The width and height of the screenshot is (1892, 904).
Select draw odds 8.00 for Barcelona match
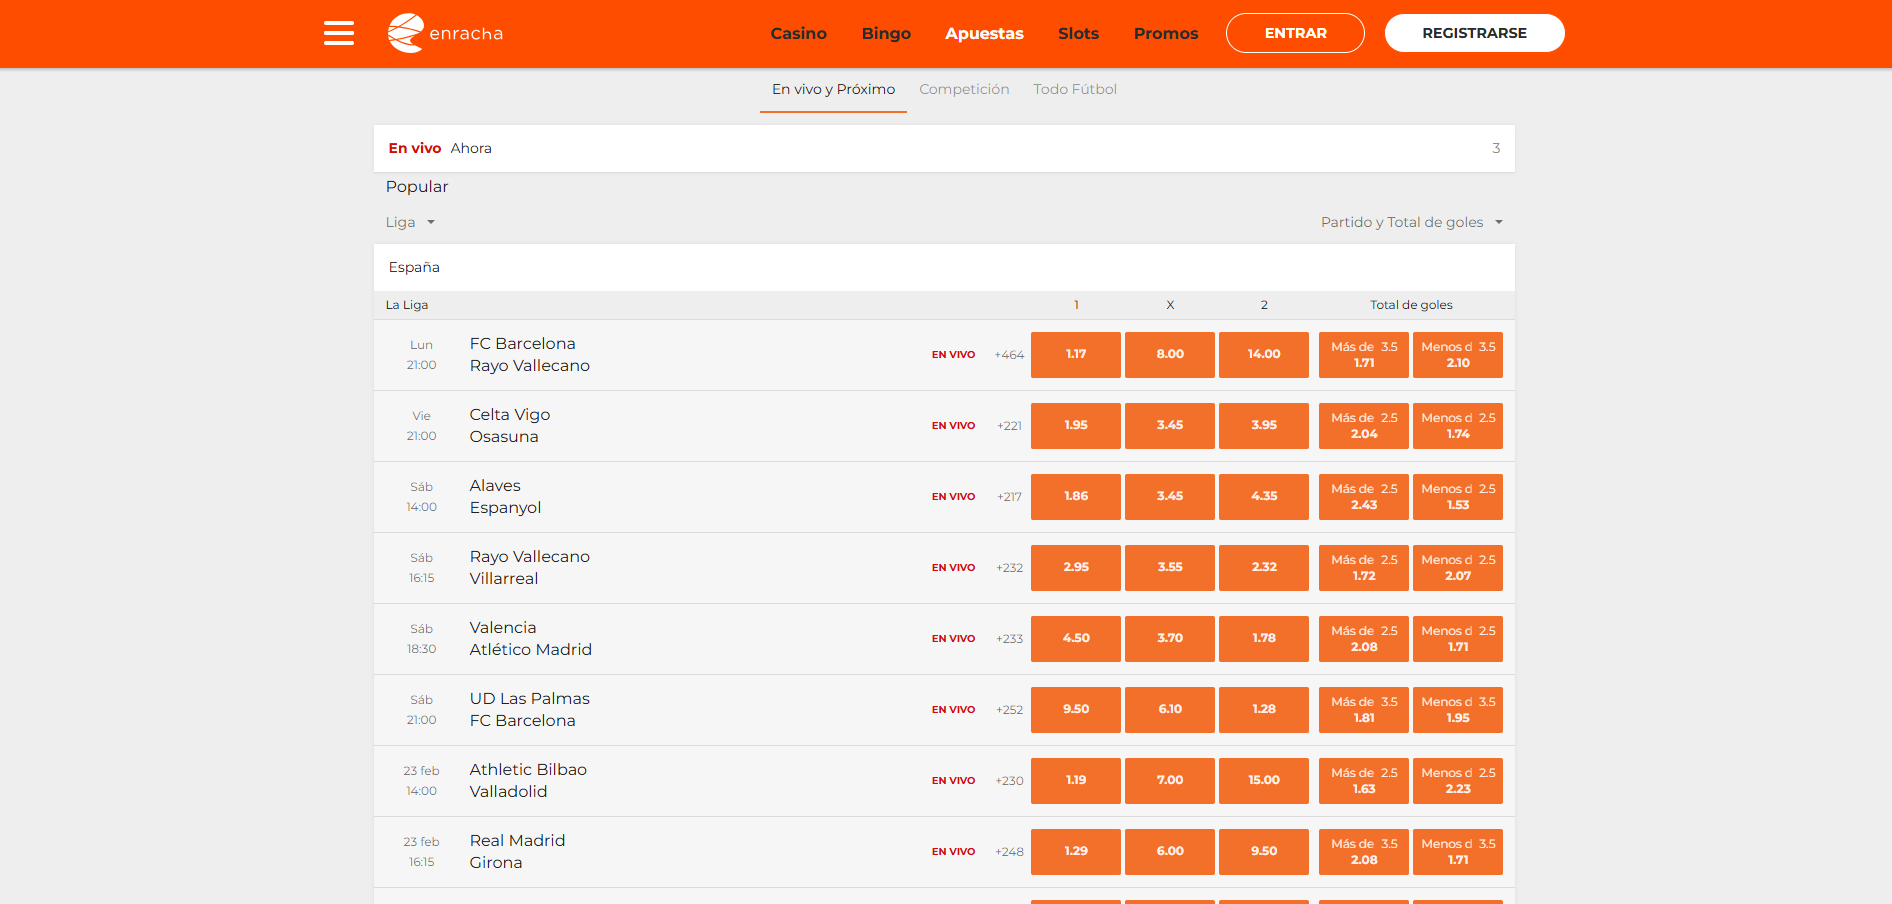(1170, 355)
